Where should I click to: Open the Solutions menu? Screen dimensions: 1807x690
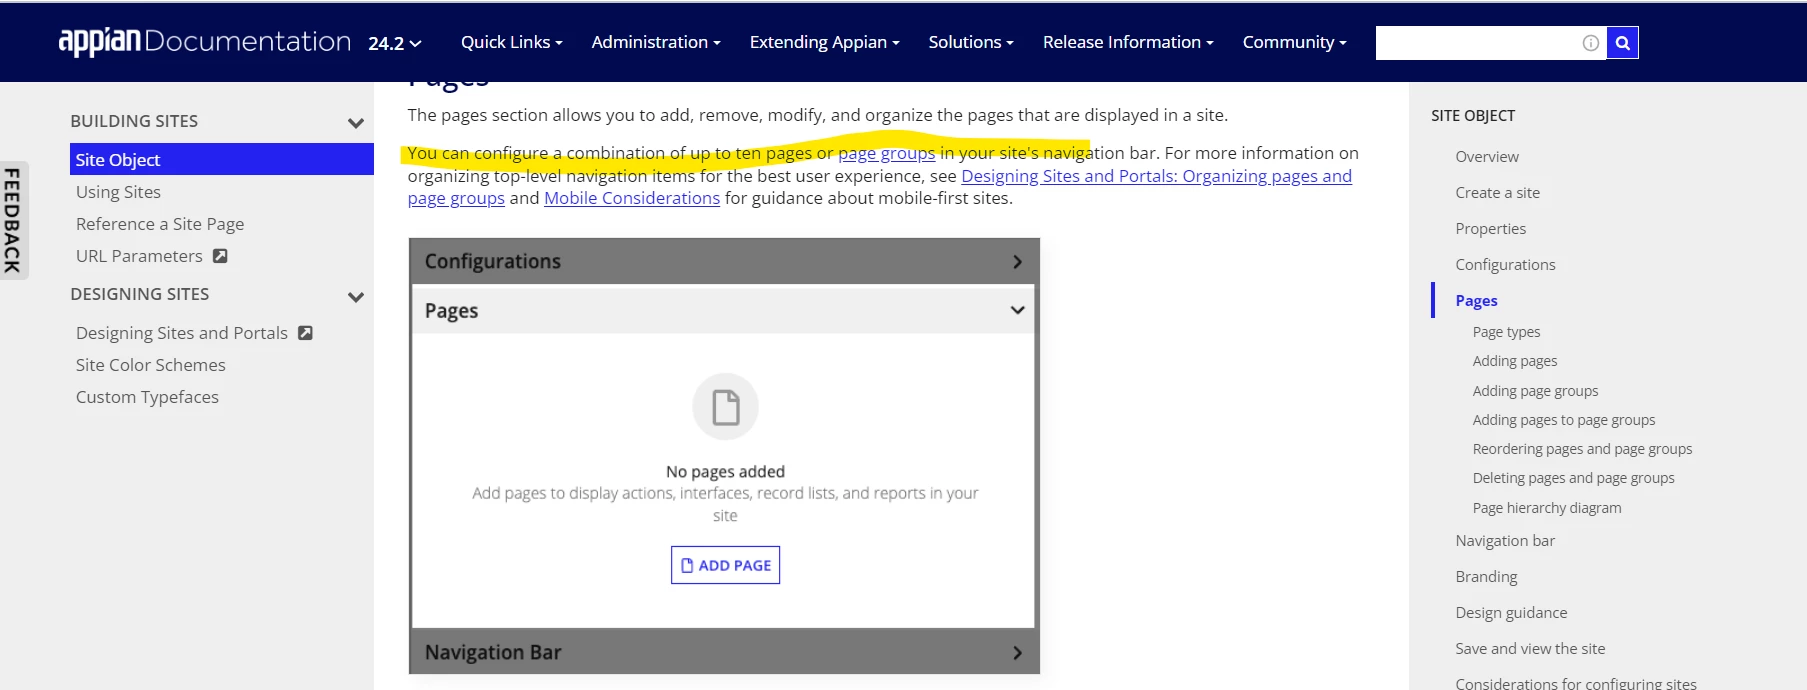click(971, 42)
